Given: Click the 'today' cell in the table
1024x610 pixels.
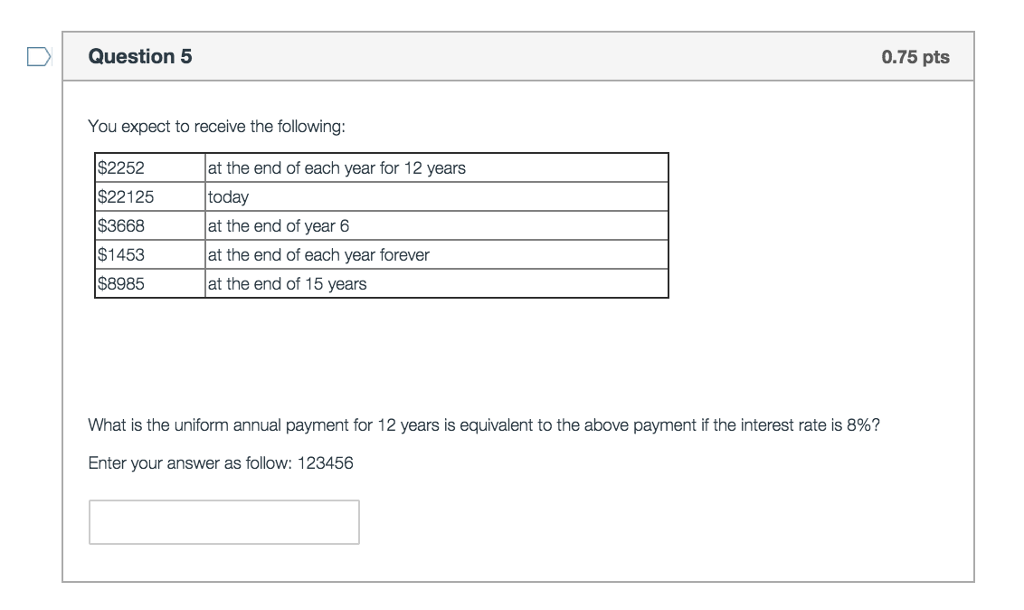Looking at the screenshot, I should (x=226, y=196).
